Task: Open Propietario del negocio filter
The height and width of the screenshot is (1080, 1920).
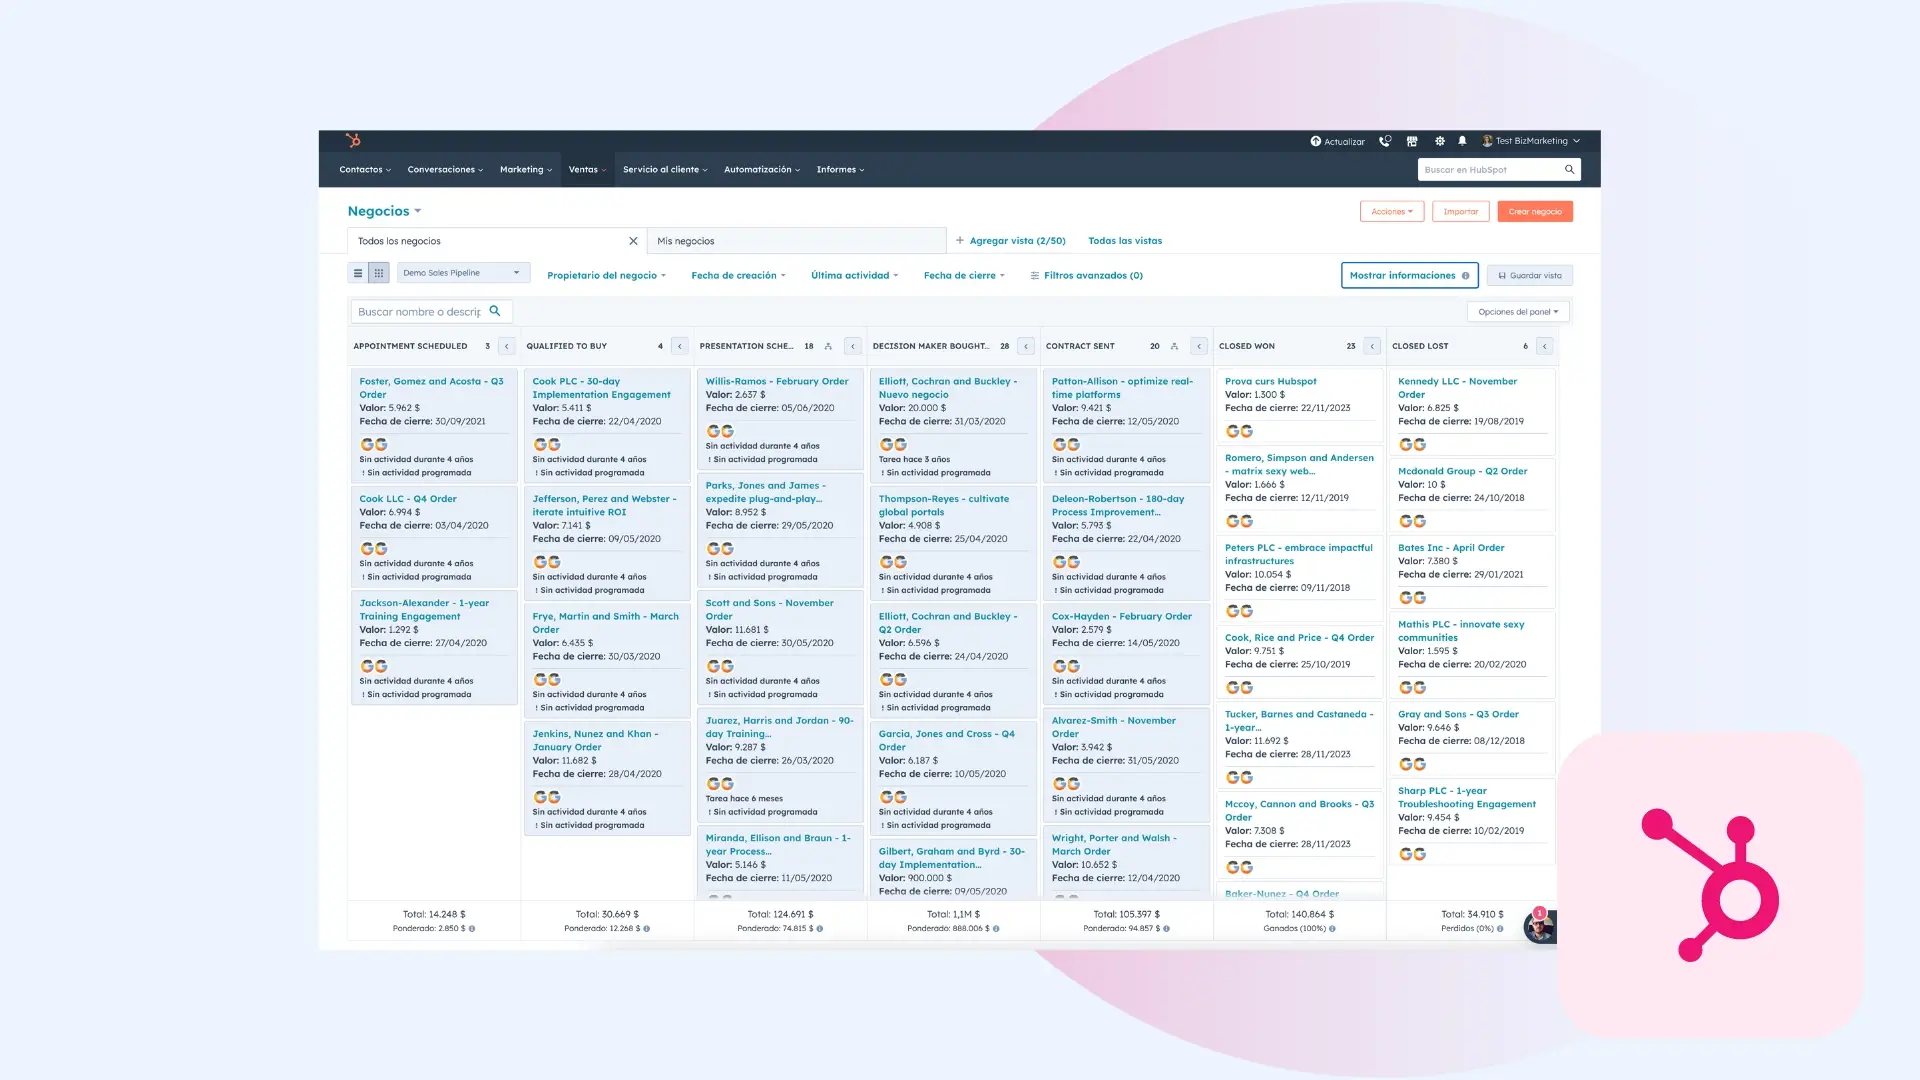Action: coord(606,276)
